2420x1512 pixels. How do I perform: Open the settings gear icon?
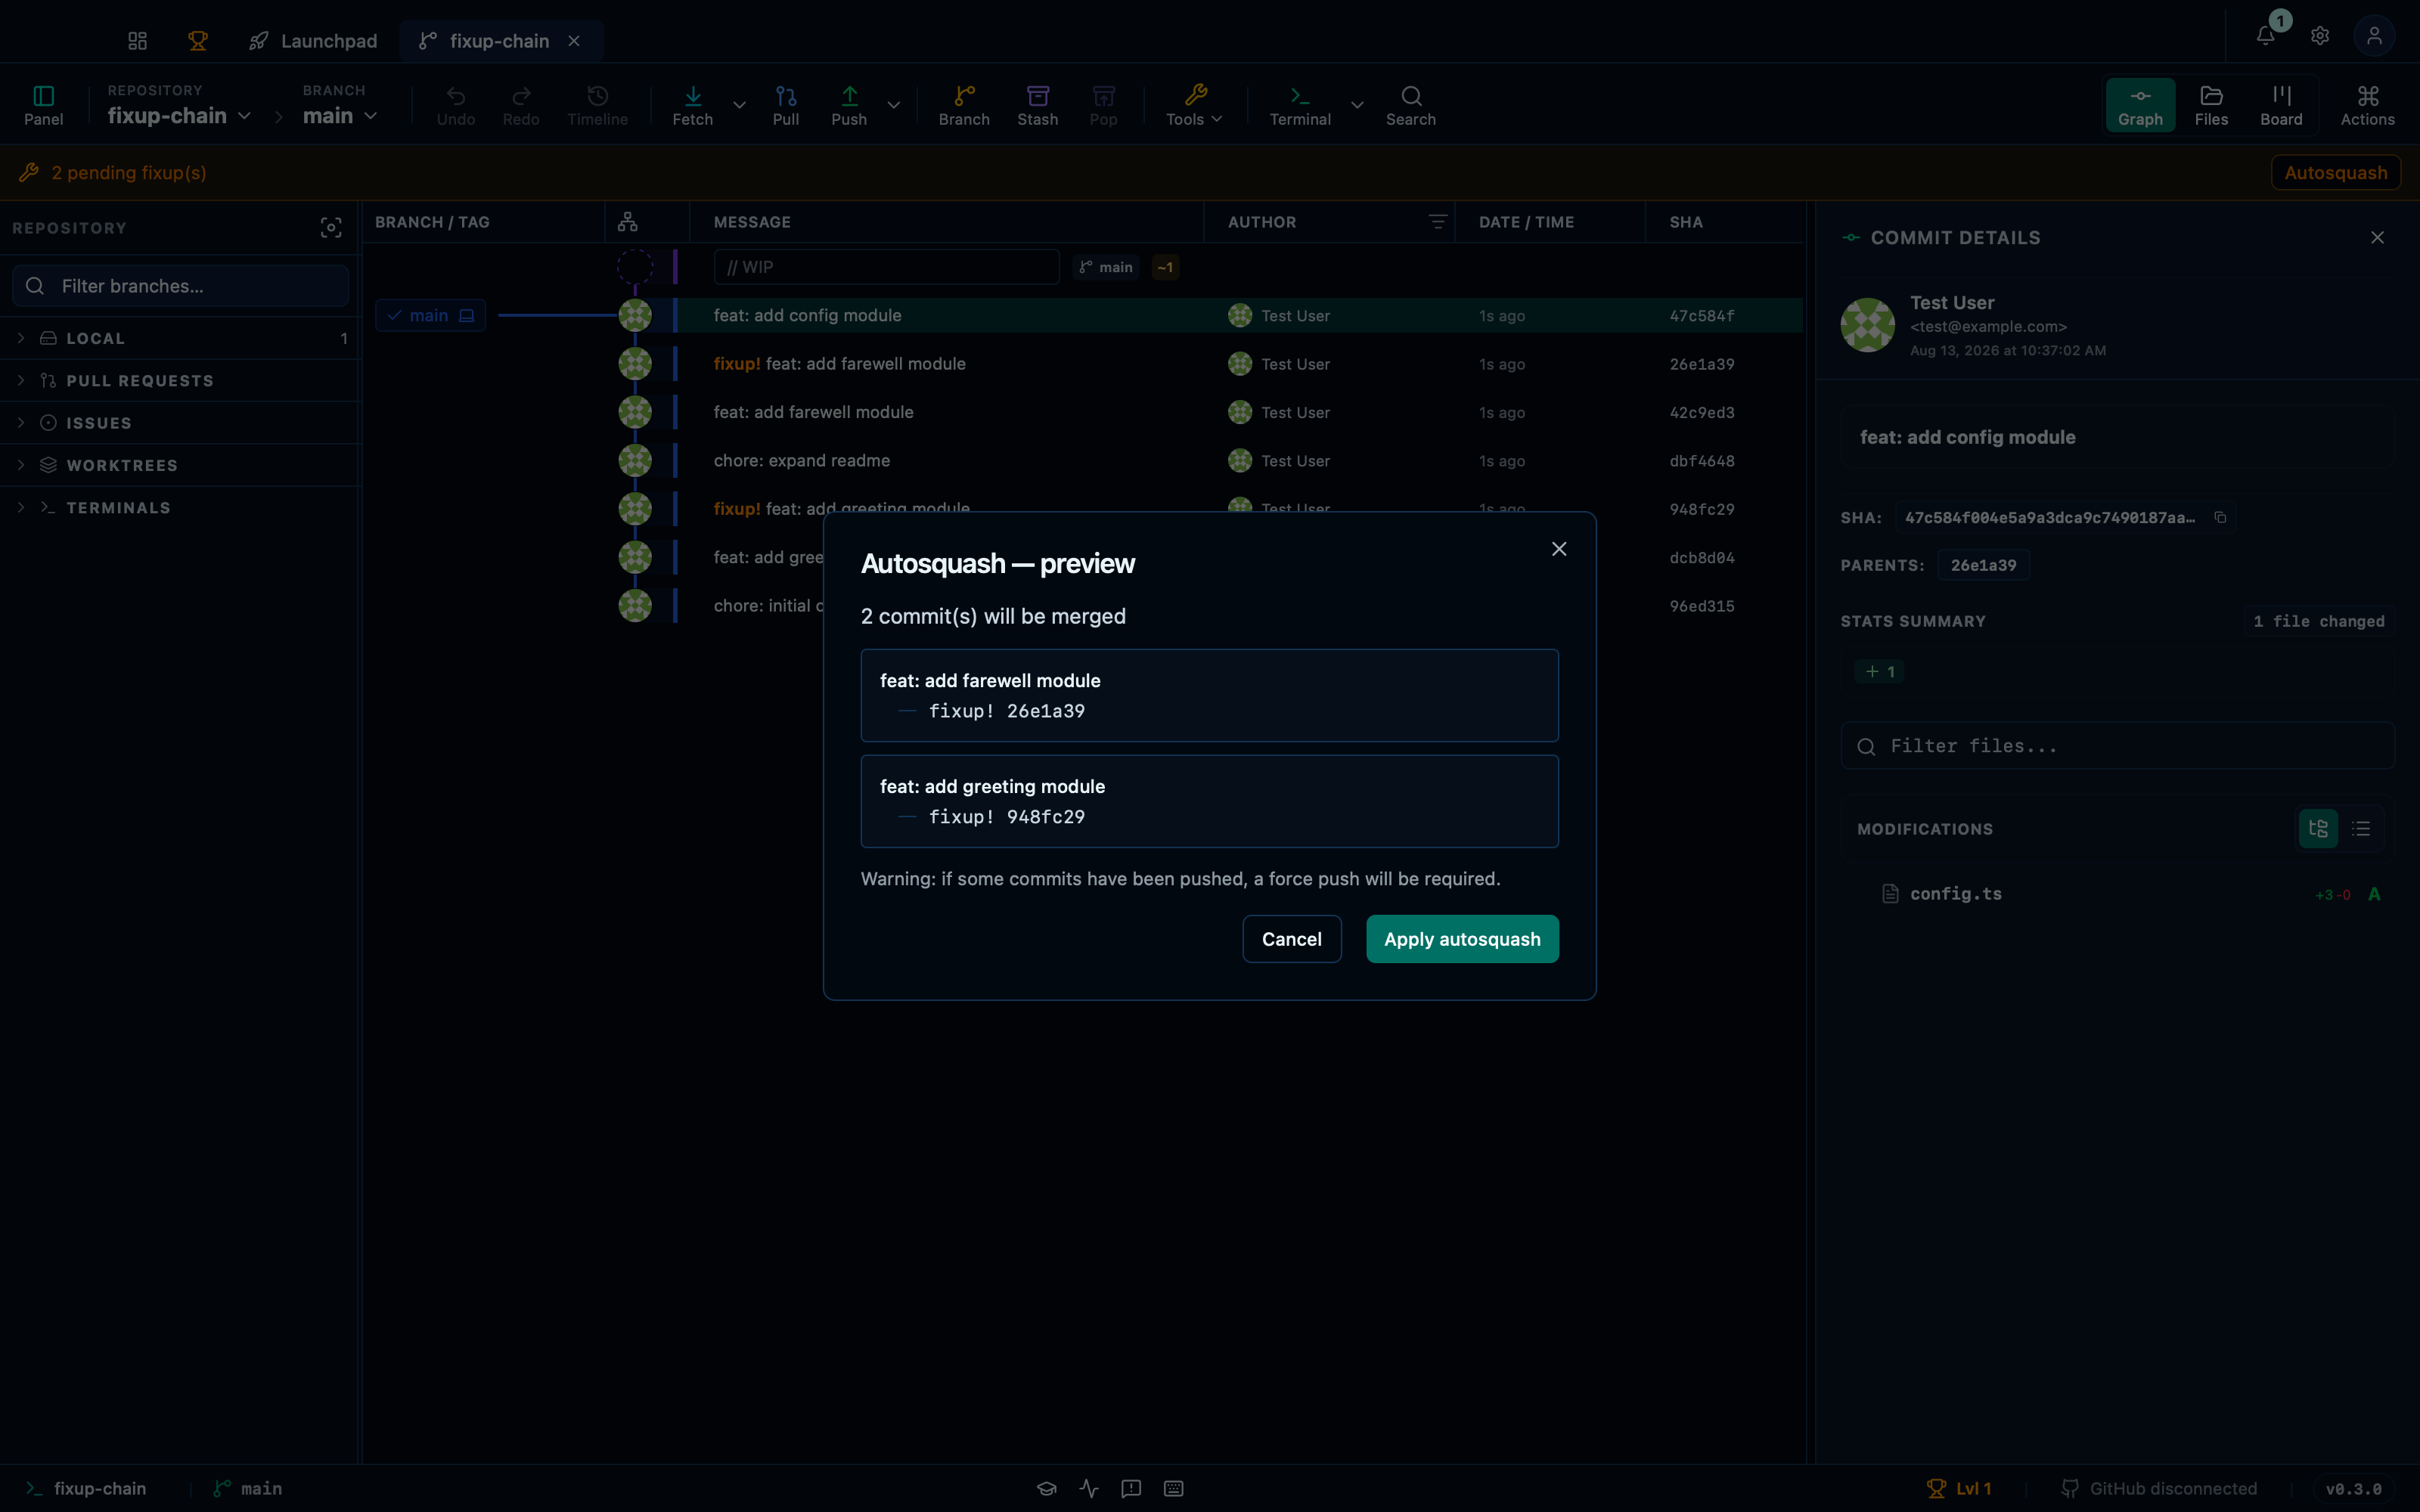point(2320,36)
